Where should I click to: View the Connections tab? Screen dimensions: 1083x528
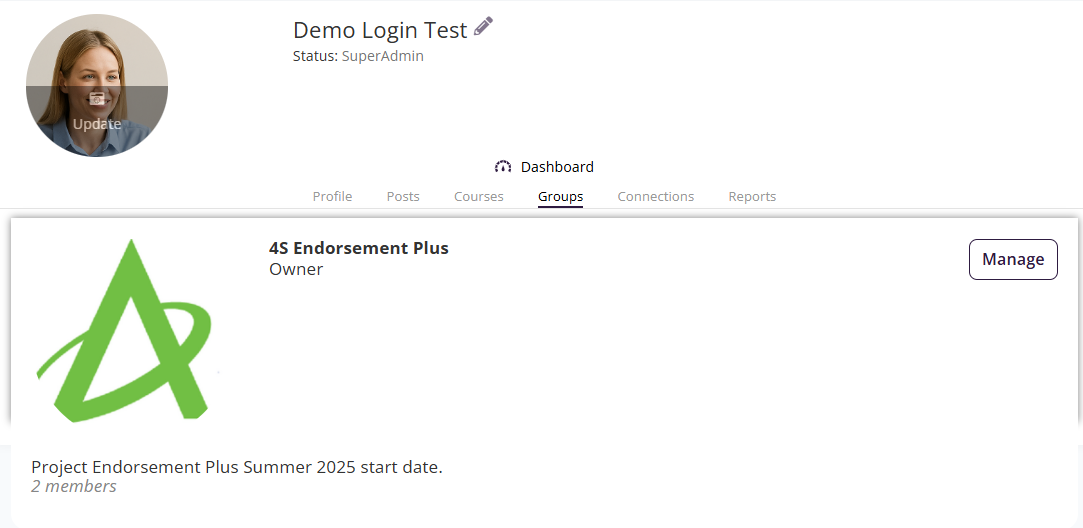click(656, 197)
